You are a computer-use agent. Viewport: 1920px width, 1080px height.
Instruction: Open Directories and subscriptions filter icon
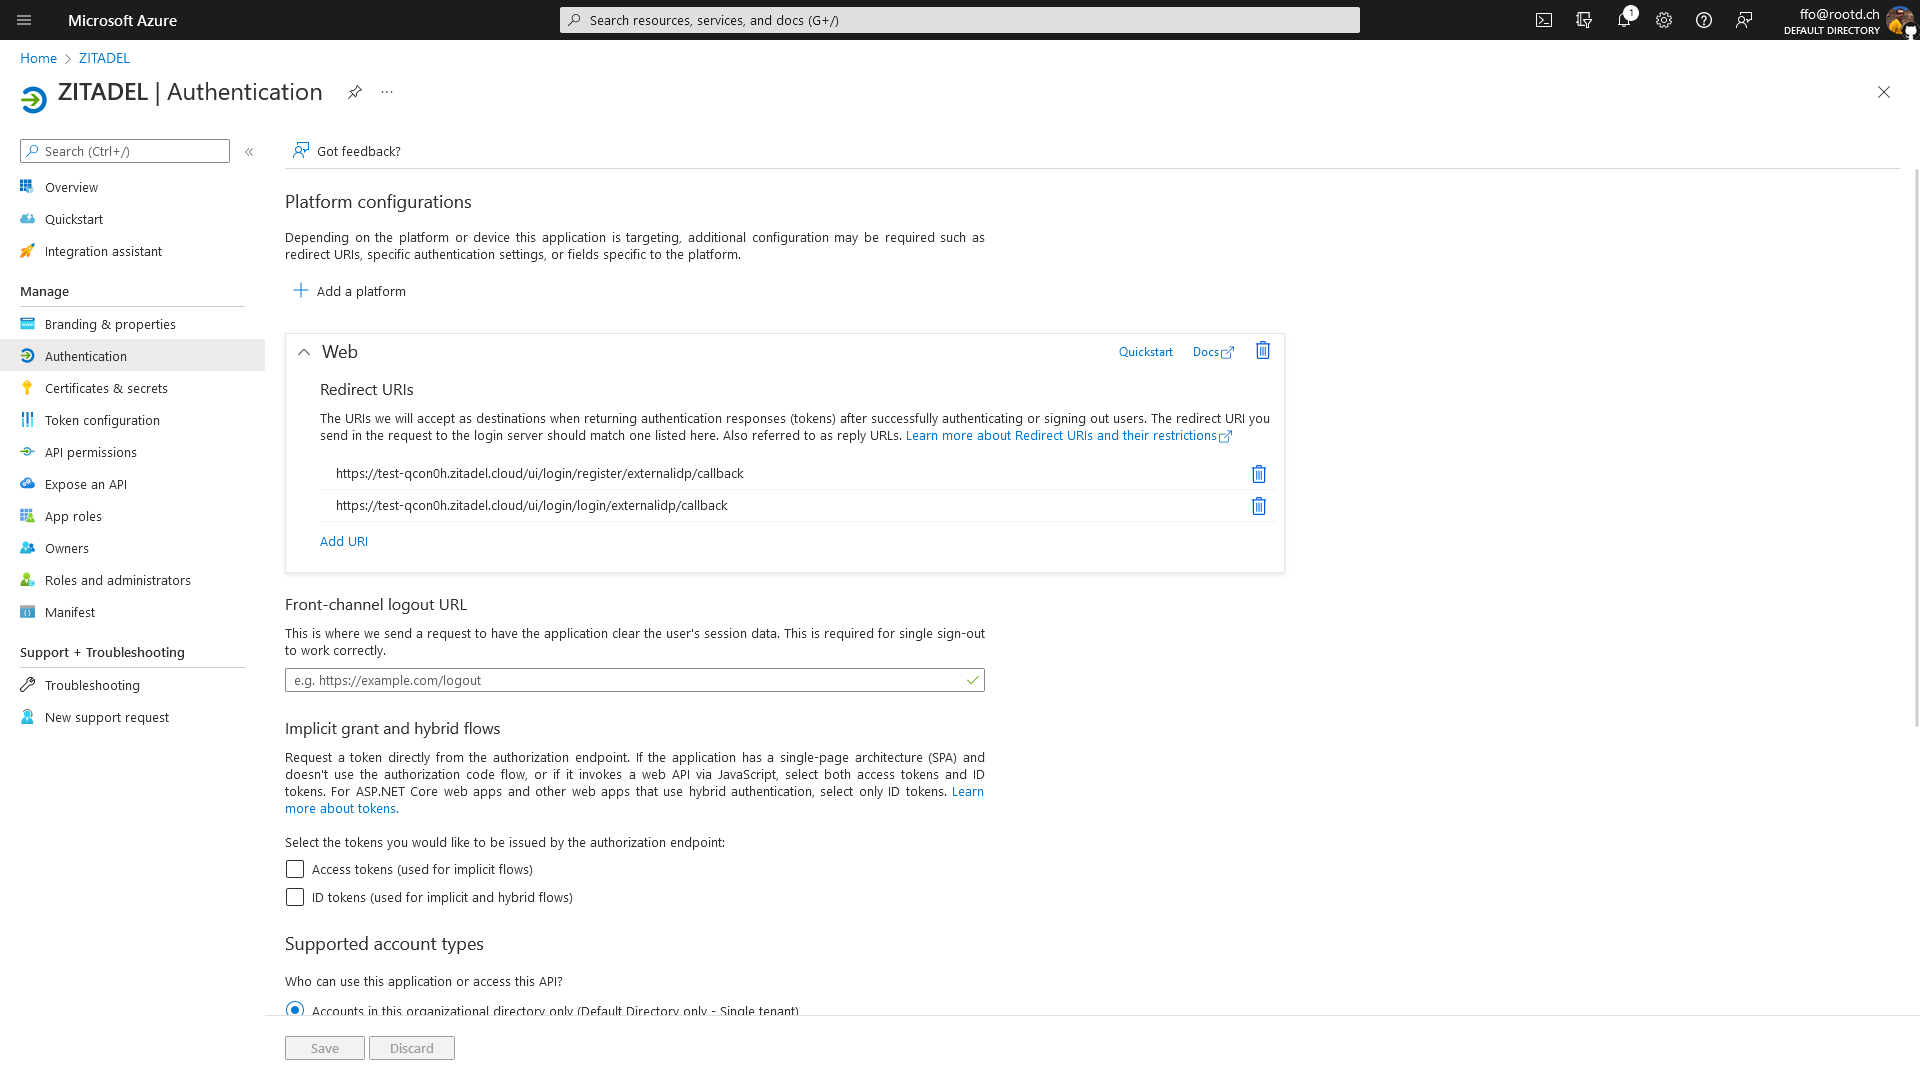click(1584, 20)
